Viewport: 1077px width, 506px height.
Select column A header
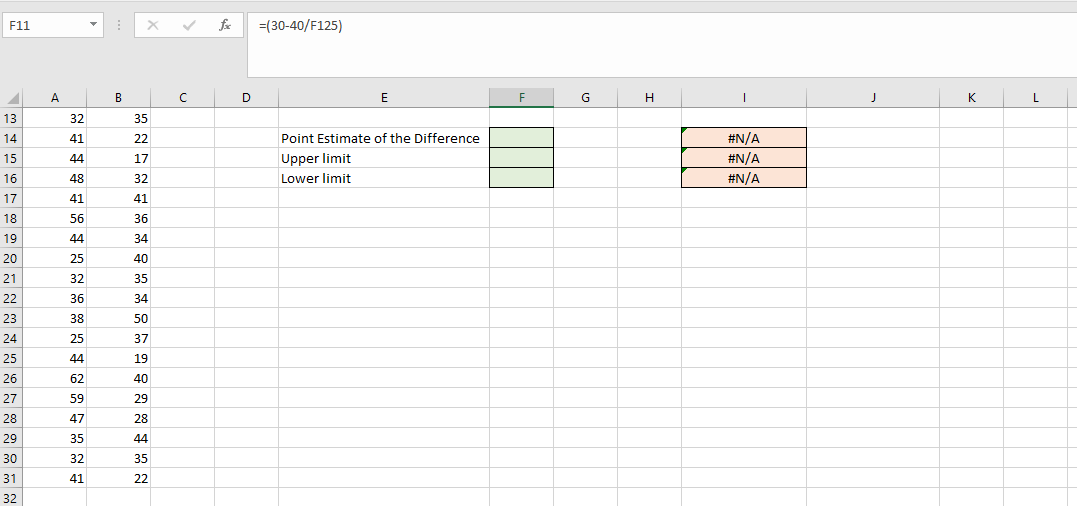coord(54,98)
